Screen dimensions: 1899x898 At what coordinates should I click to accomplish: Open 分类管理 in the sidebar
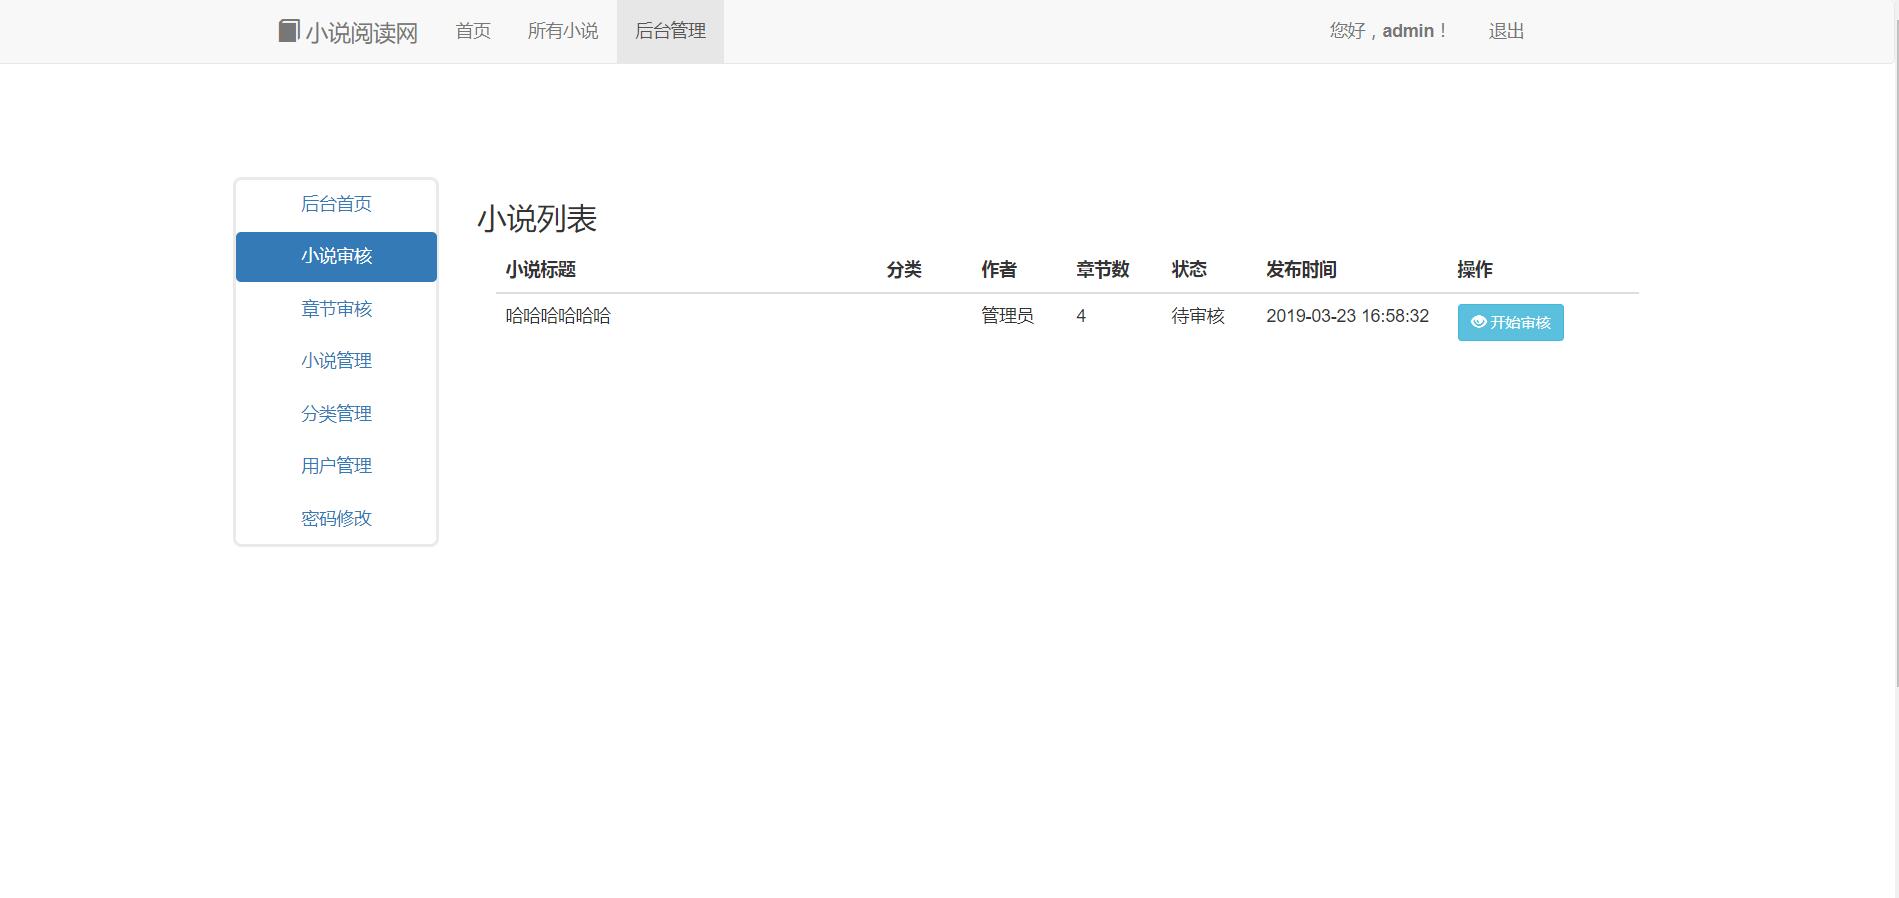tap(336, 414)
